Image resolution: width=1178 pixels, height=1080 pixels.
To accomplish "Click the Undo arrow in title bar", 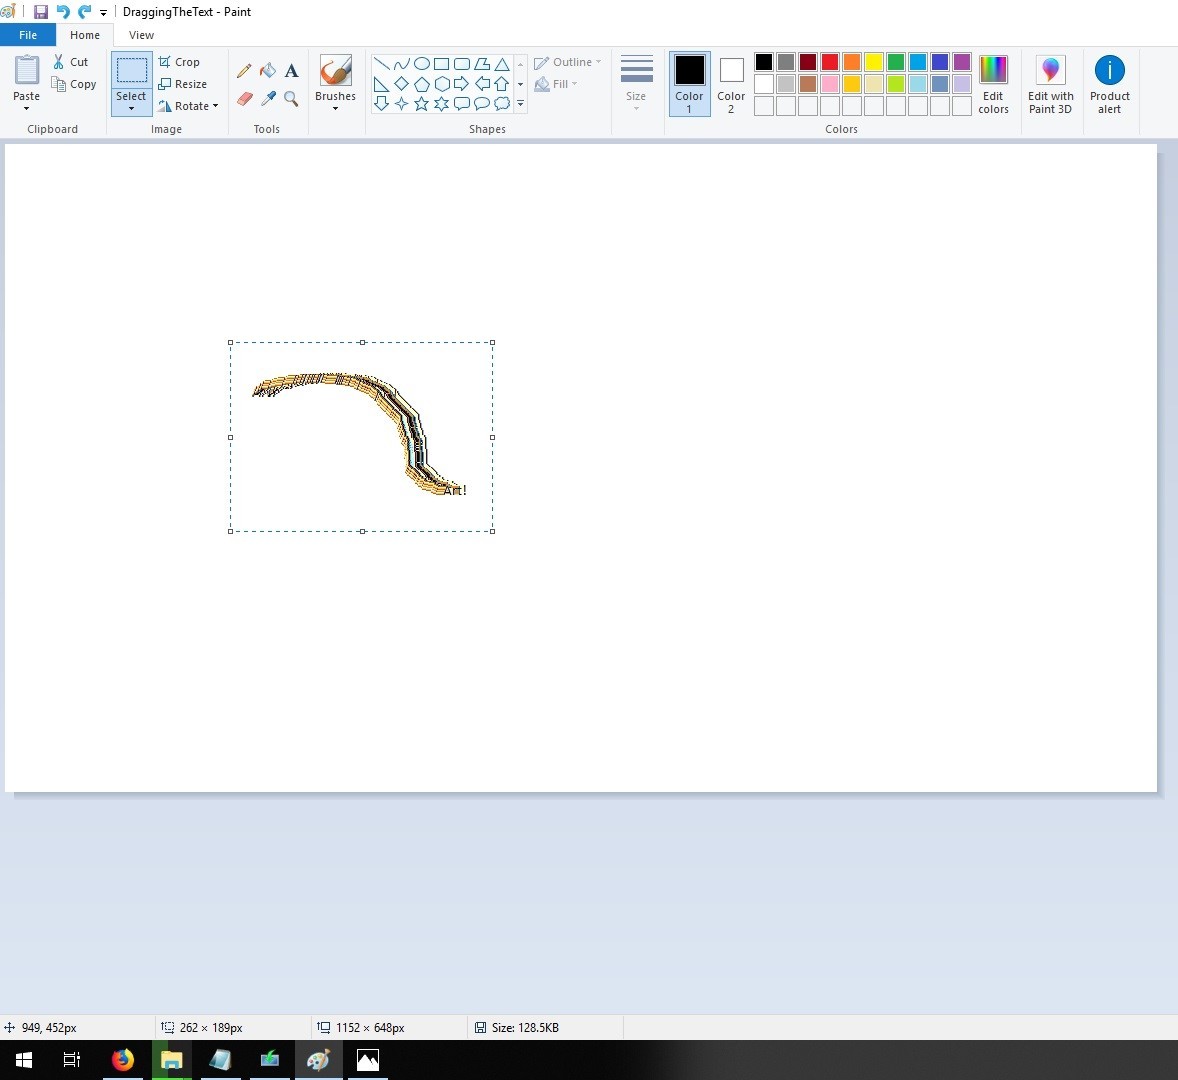I will tap(63, 11).
